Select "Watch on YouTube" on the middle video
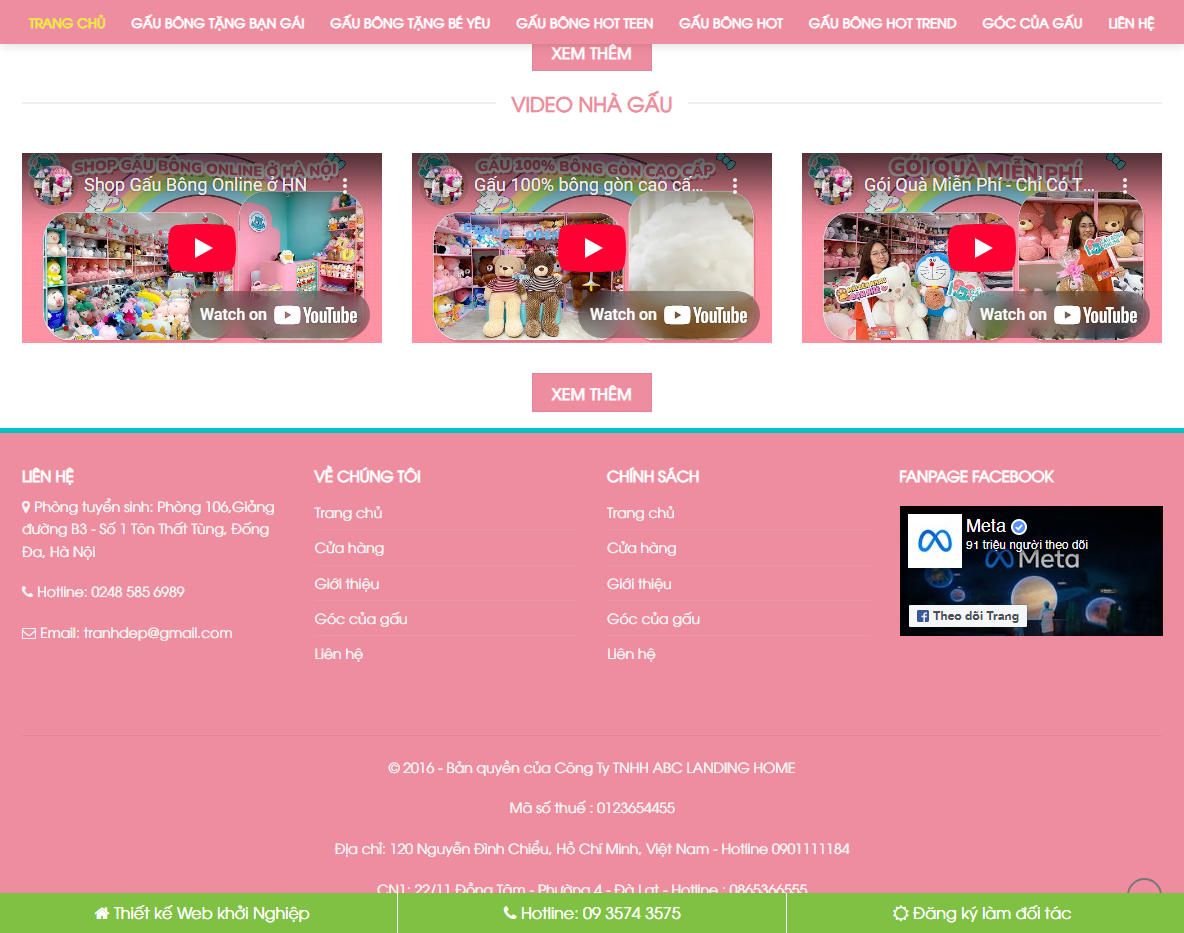This screenshot has width=1184, height=933. coord(668,314)
